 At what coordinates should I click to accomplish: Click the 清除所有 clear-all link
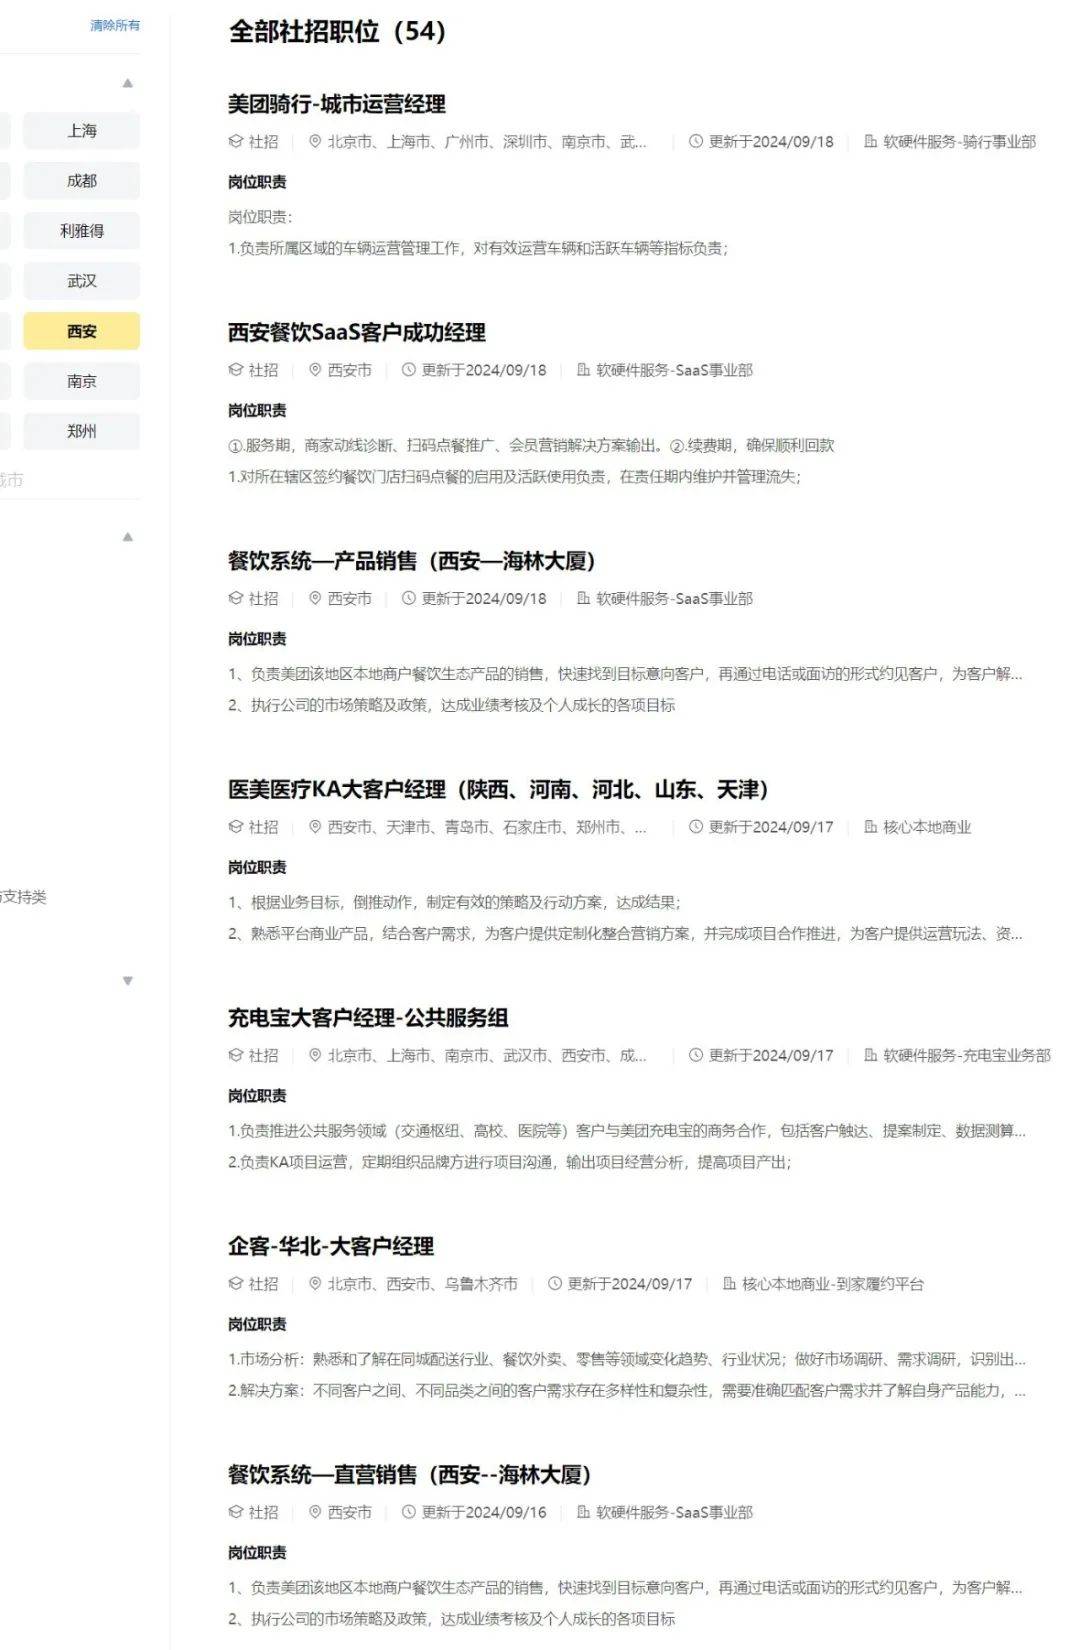(115, 25)
